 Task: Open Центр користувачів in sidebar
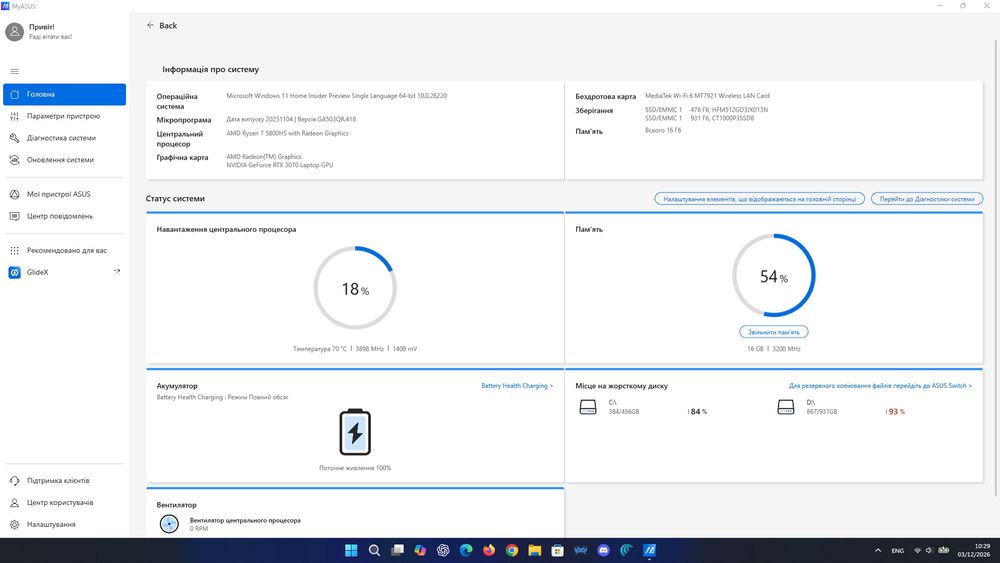click(64, 502)
